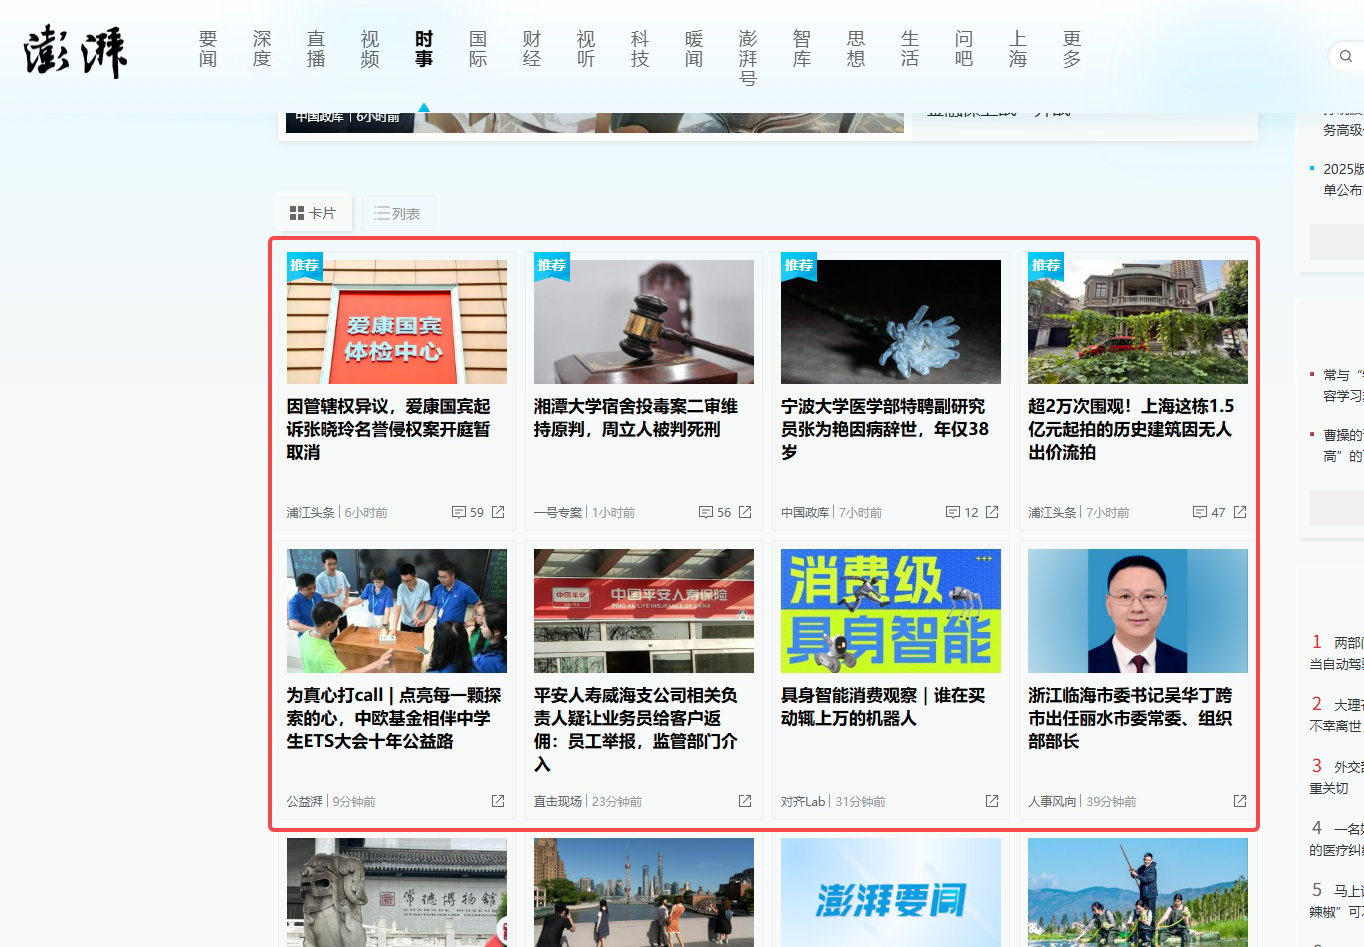Image resolution: width=1364 pixels, height=947 pixels.
Task: Share icon on 浙江临海 article card
Action: [x=1240, y=801]
